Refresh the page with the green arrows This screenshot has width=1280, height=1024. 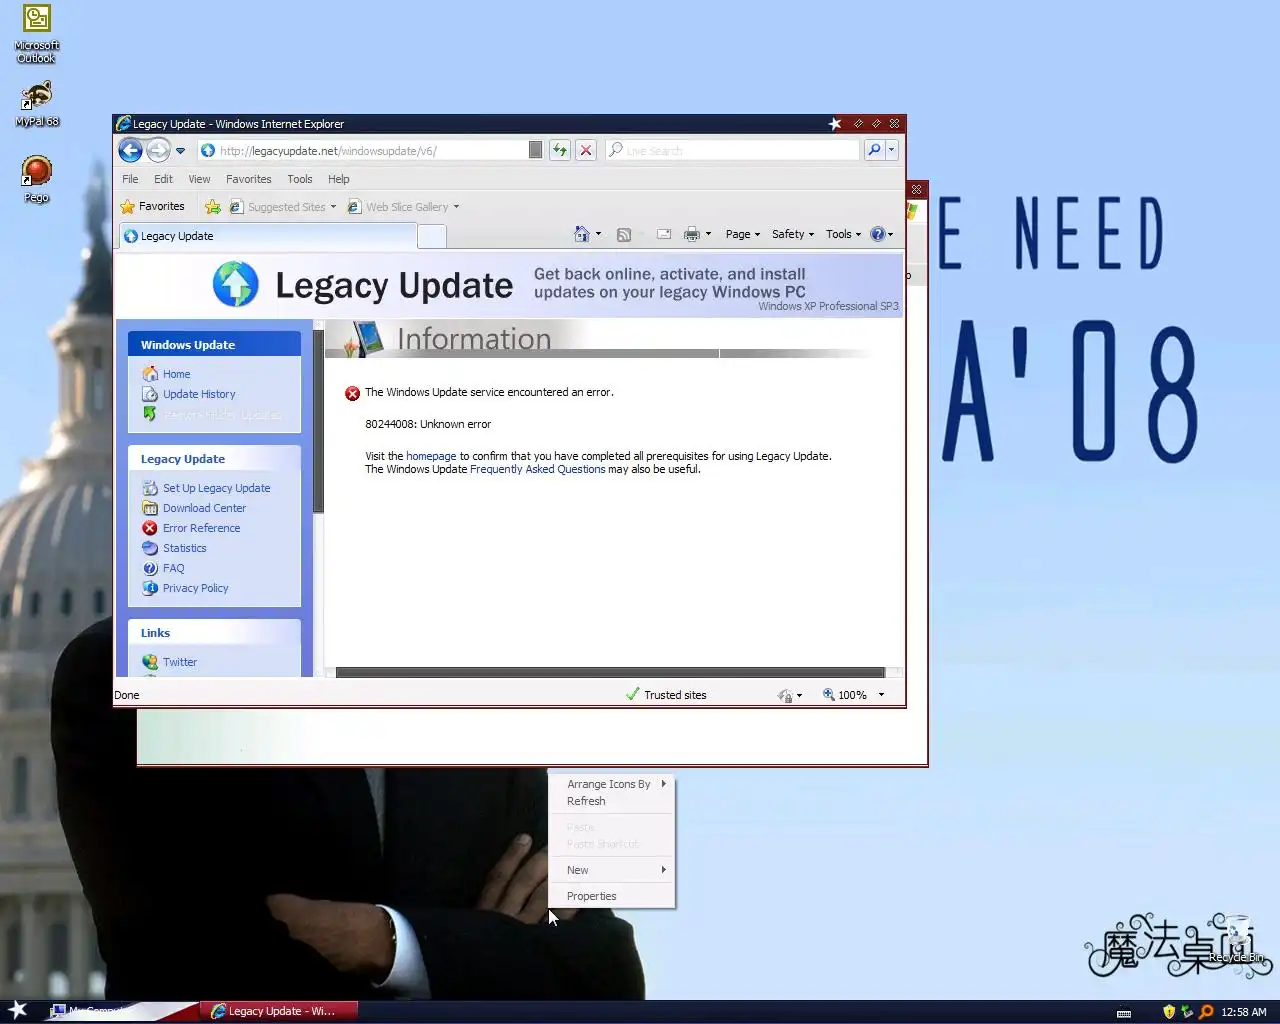click(560, 150)
